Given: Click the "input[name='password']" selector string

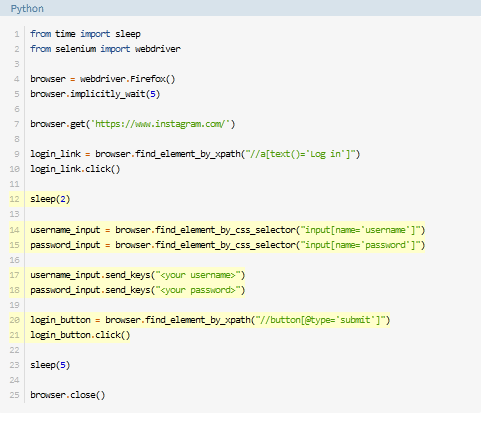Looking at the screenshot, I should pyautogui.click(x=360, y=245).
